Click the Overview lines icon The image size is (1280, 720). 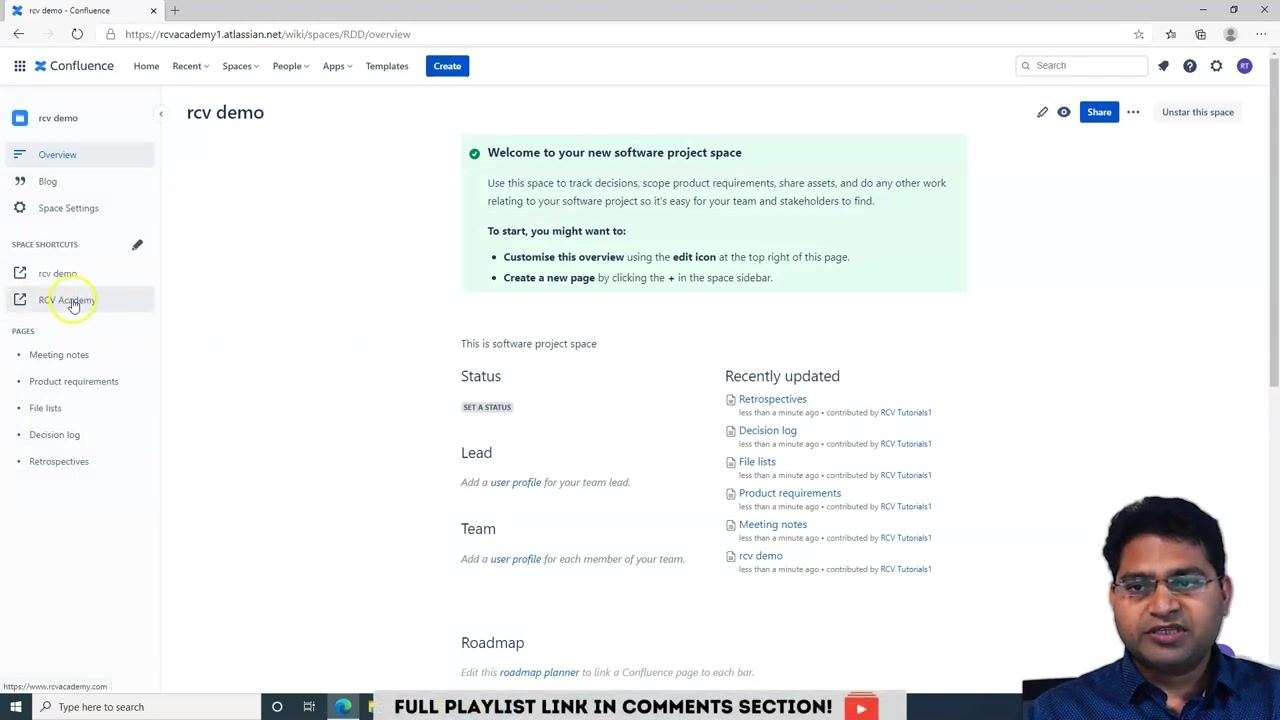point(20,154)
